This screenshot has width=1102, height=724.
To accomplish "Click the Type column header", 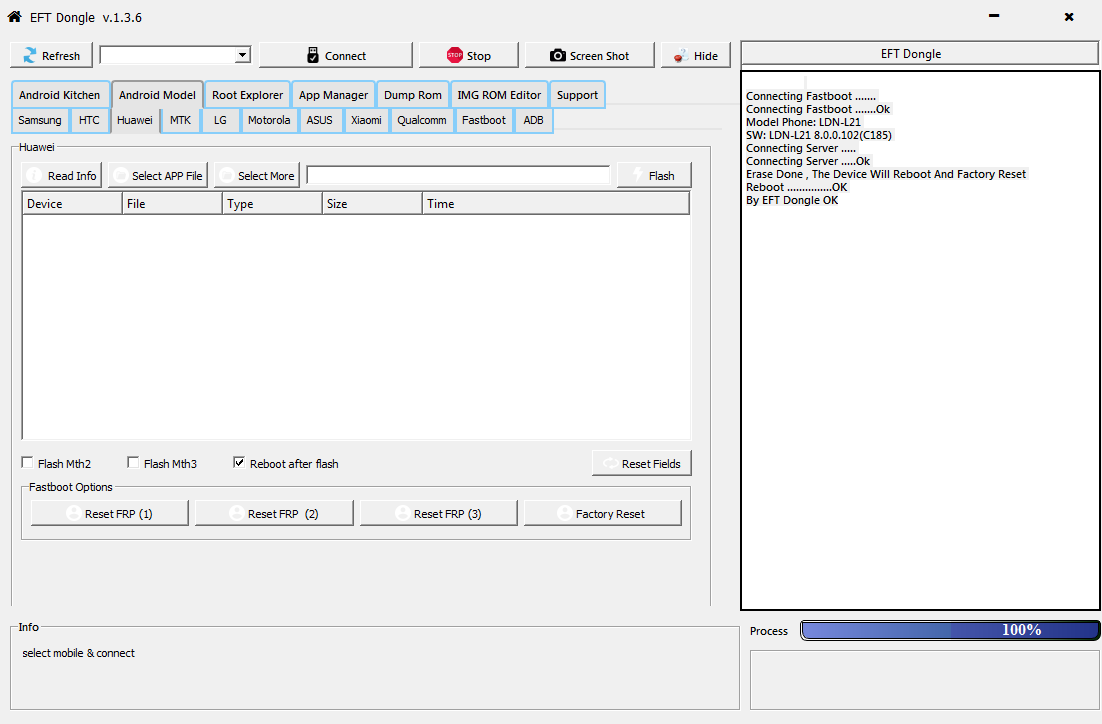I will click(272, 203).
